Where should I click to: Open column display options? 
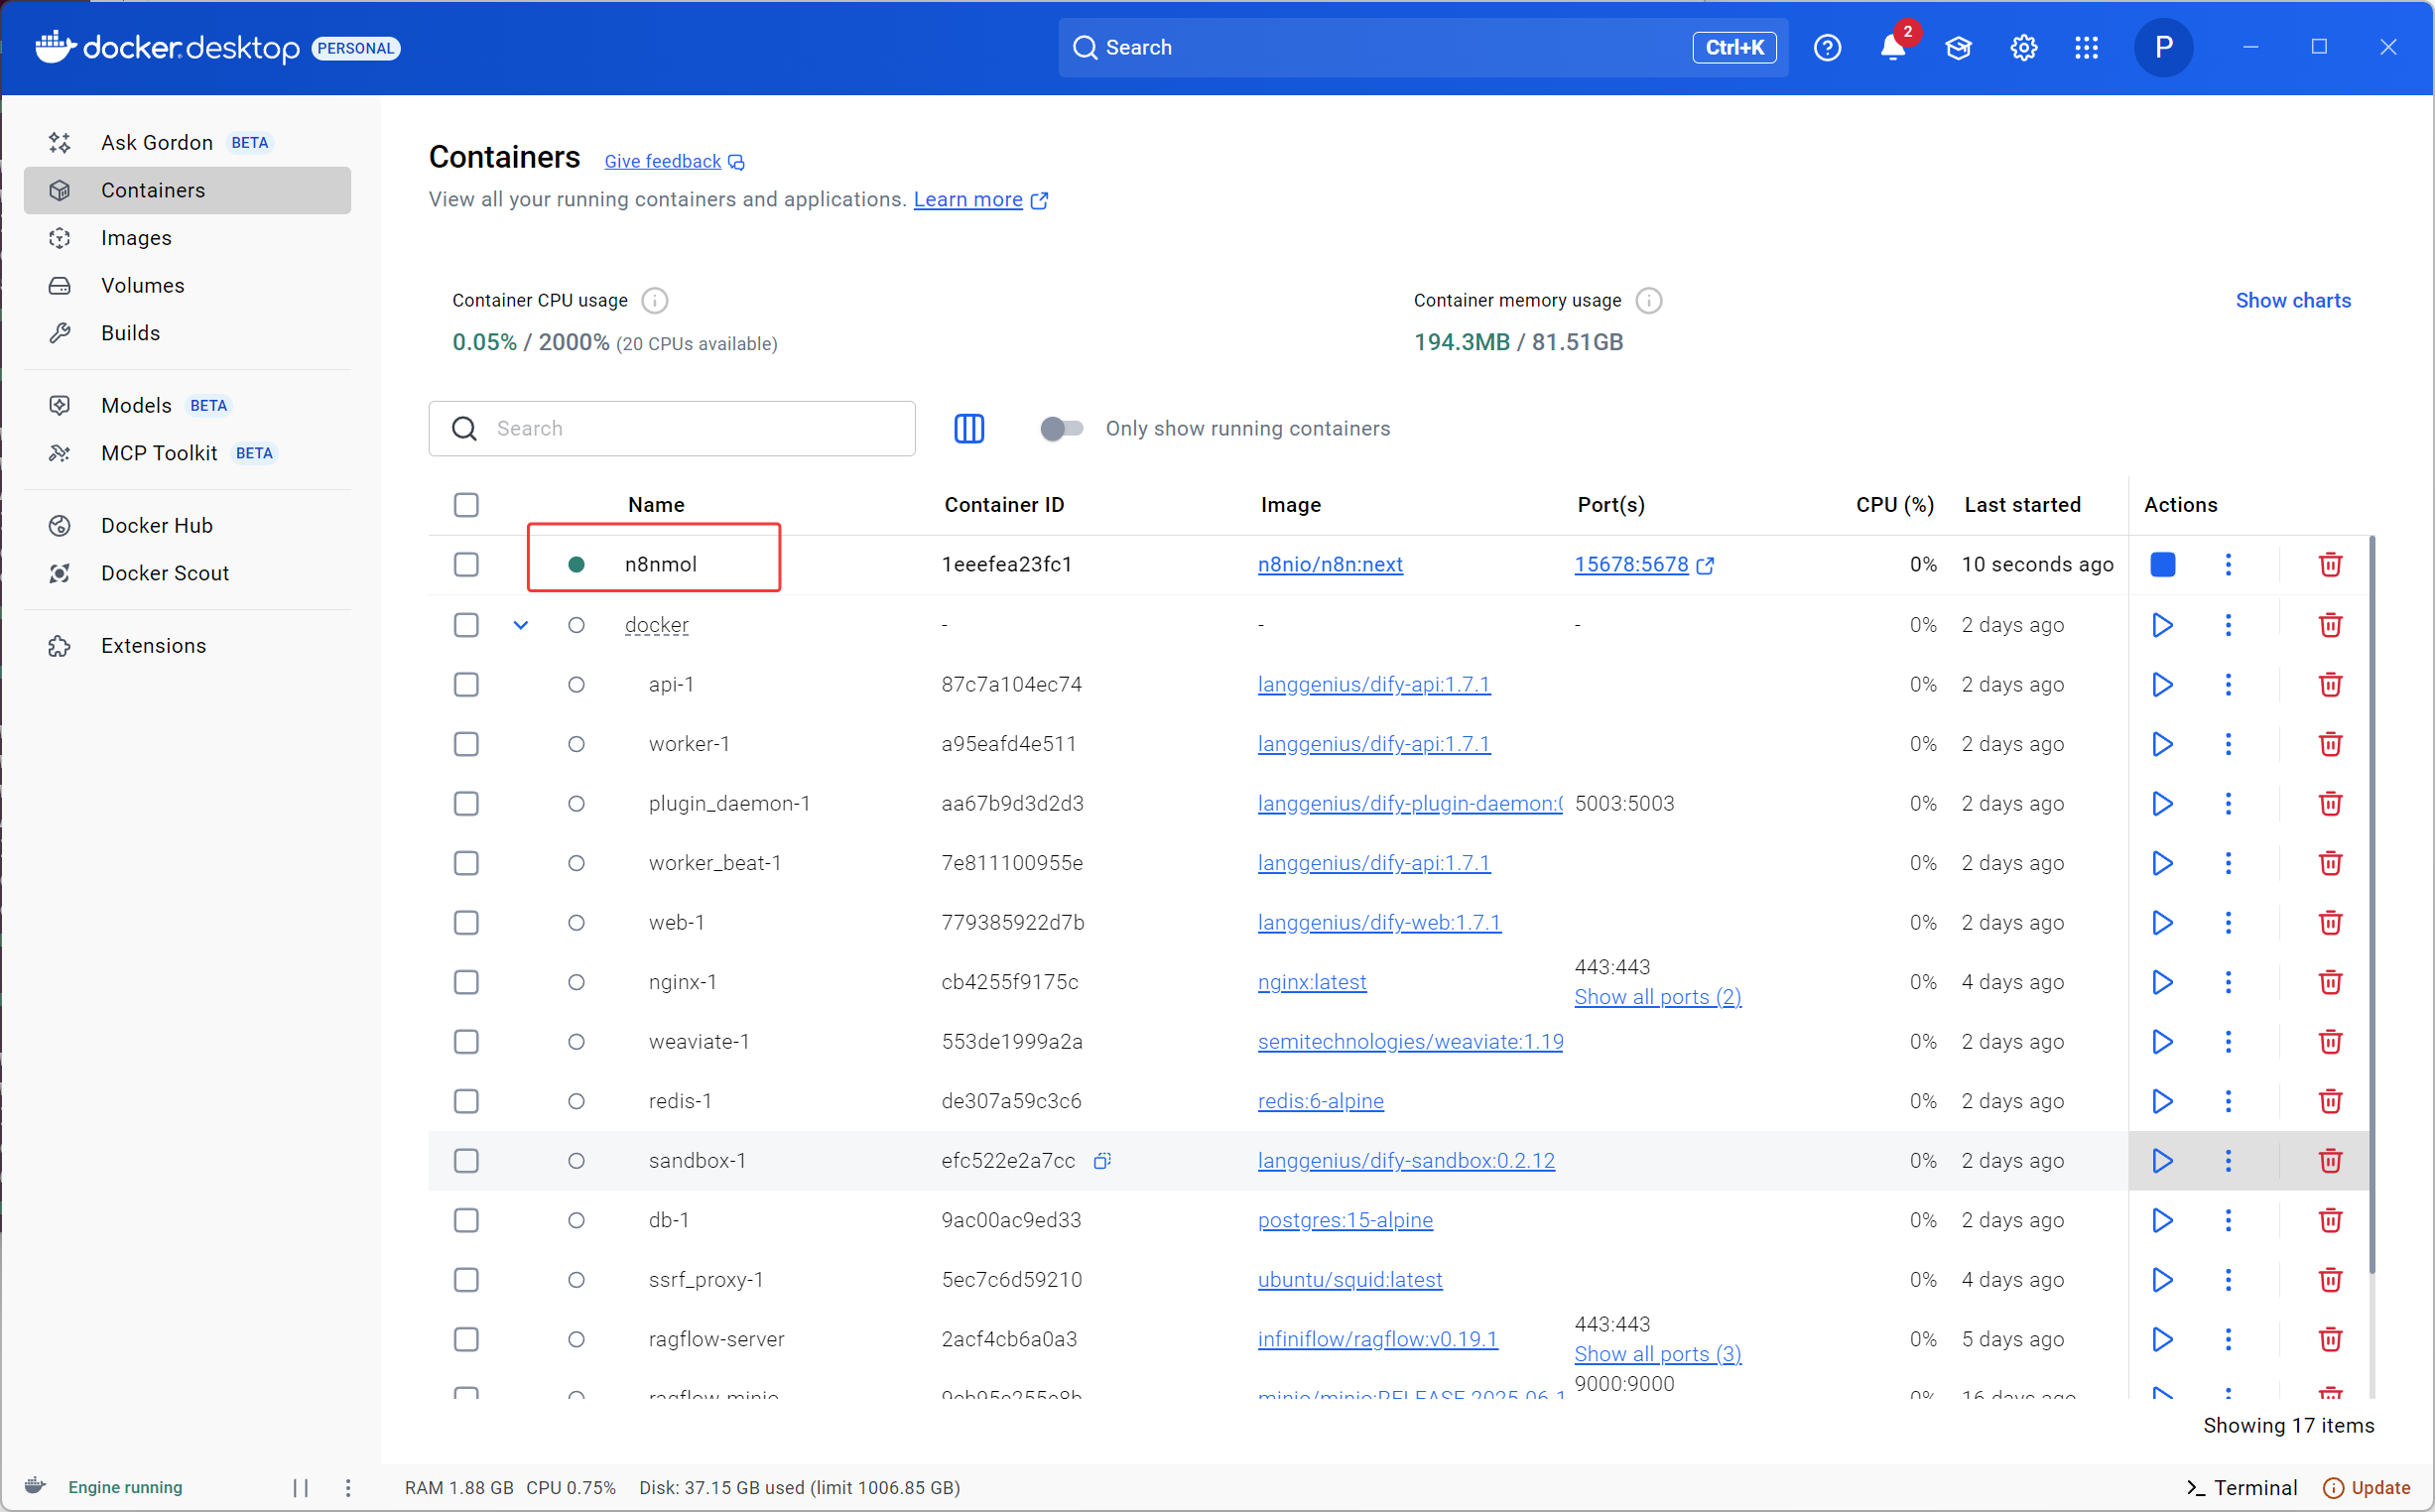968,428
